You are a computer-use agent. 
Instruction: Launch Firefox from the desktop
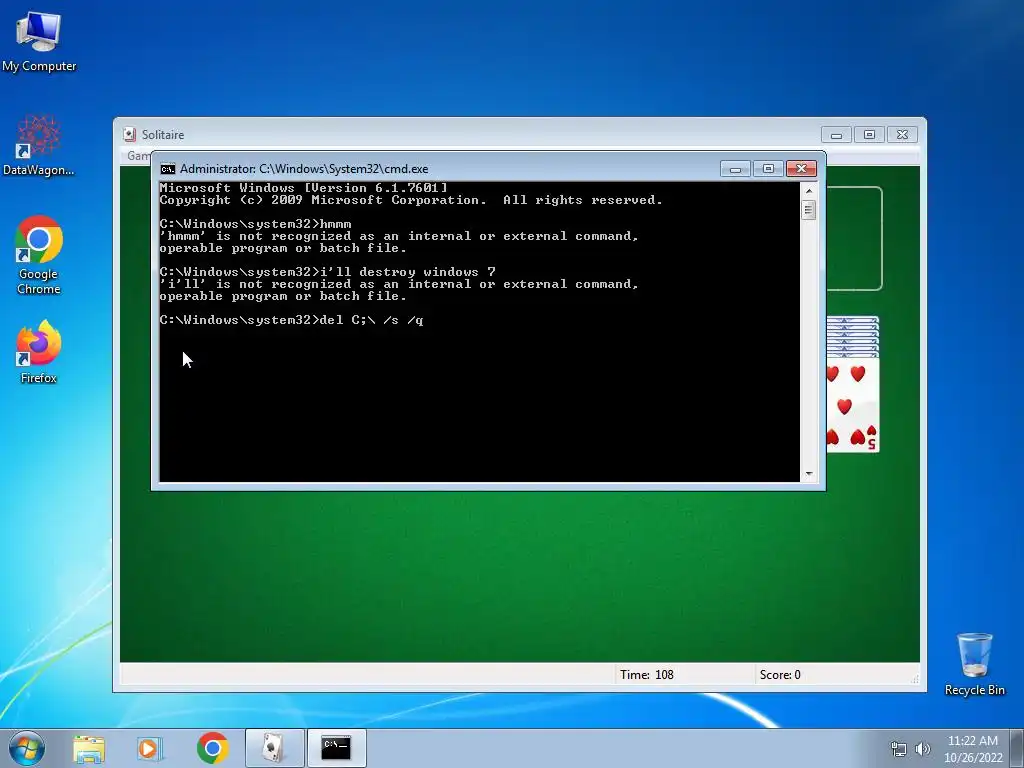39,351
